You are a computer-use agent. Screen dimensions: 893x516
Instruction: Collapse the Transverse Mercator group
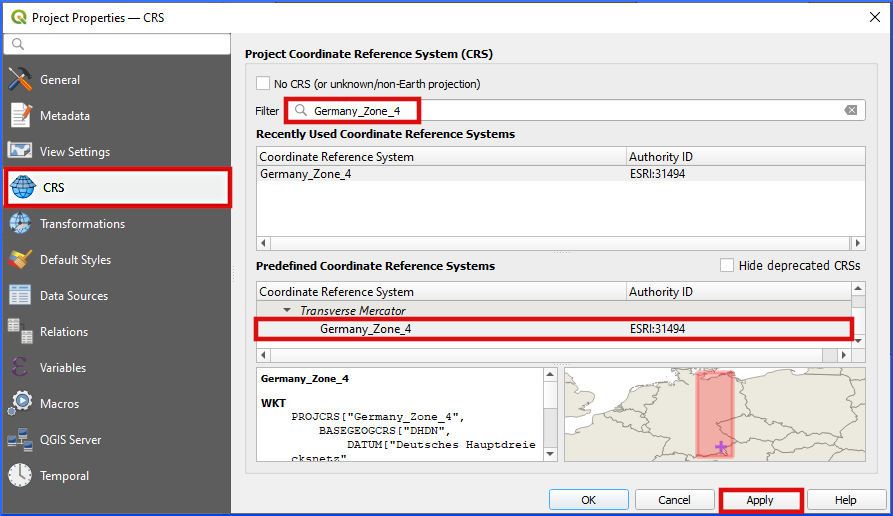(x=288, y=310)
